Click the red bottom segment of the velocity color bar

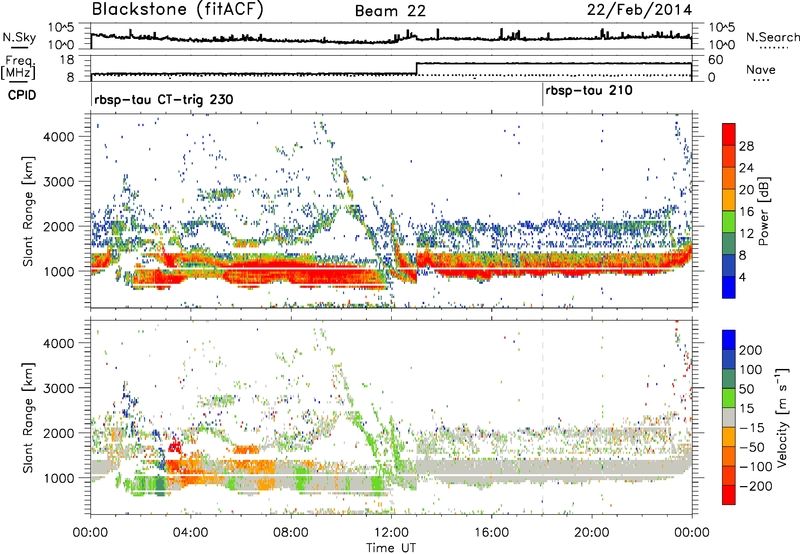coord(729,495)
